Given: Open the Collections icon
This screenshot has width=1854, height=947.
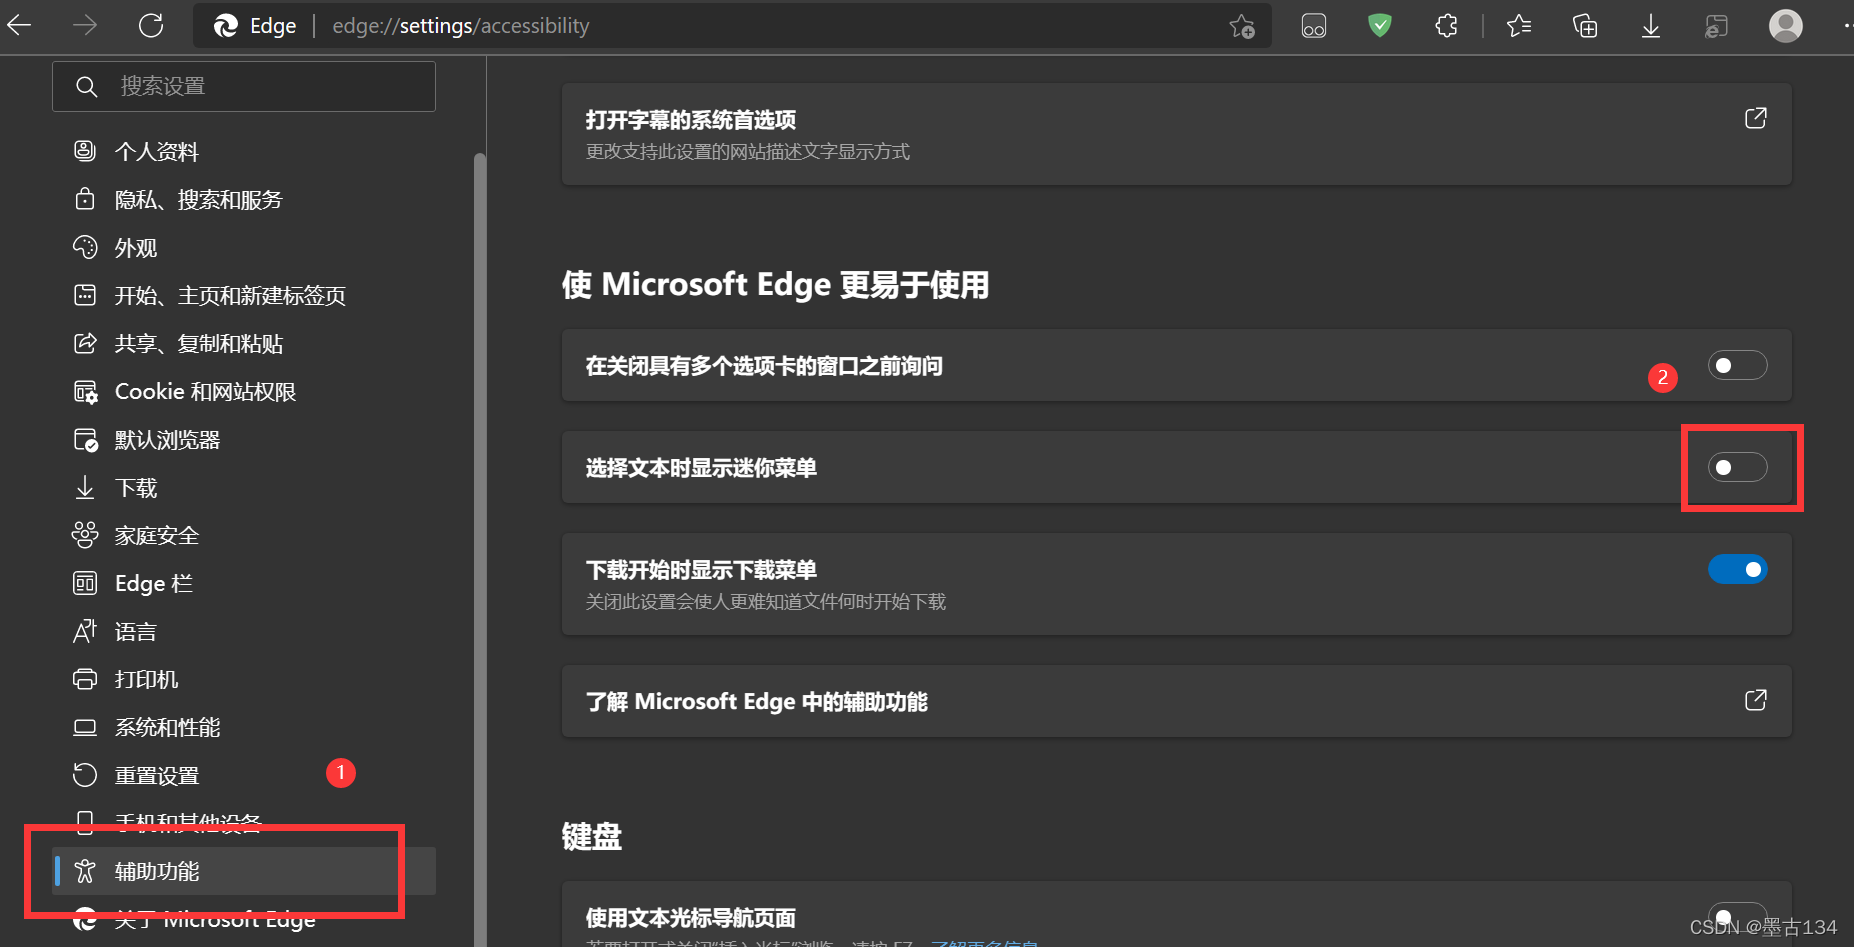Looking at the screenshot, I should click(x=1585, y=26).
